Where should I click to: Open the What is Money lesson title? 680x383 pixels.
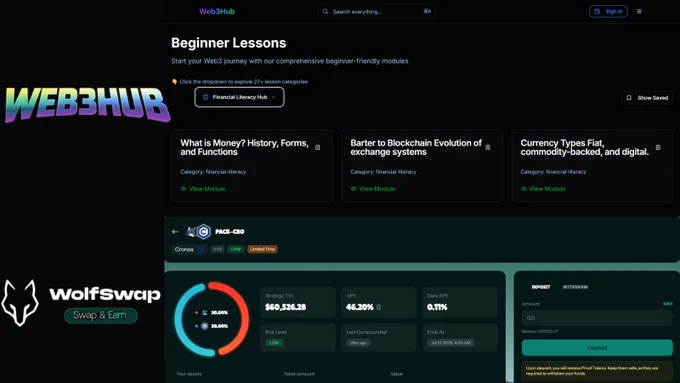tap(245, 147)
